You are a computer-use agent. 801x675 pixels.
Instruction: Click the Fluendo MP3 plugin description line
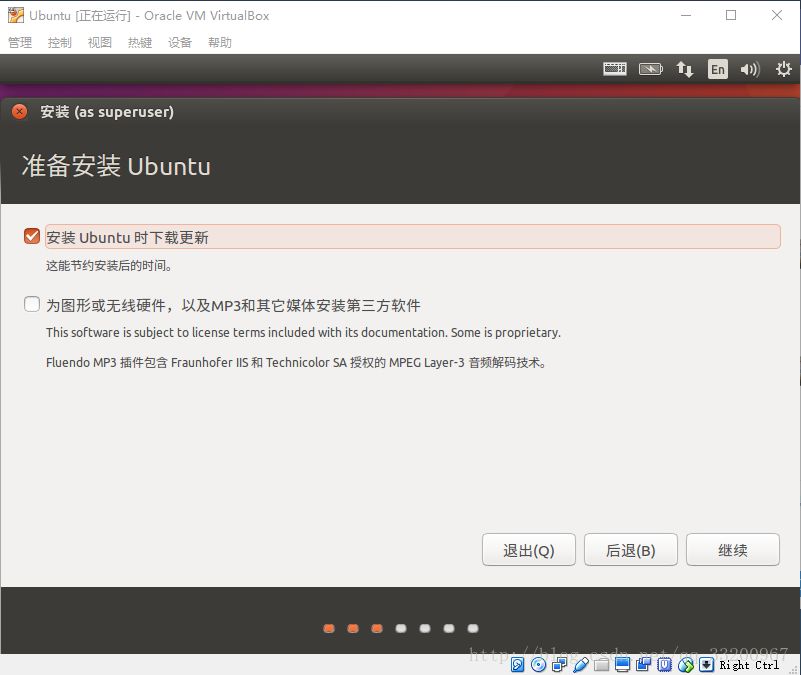(296, 362)
